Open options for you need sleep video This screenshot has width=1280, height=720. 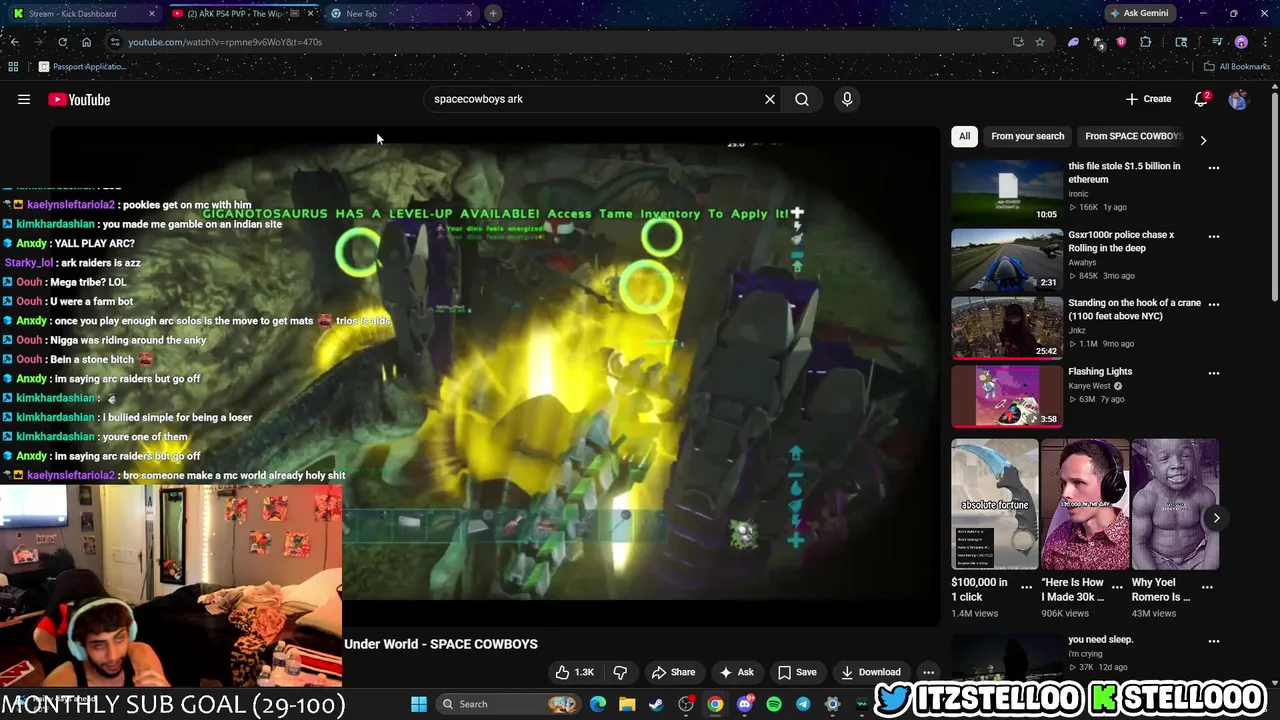coord(1214,641)
